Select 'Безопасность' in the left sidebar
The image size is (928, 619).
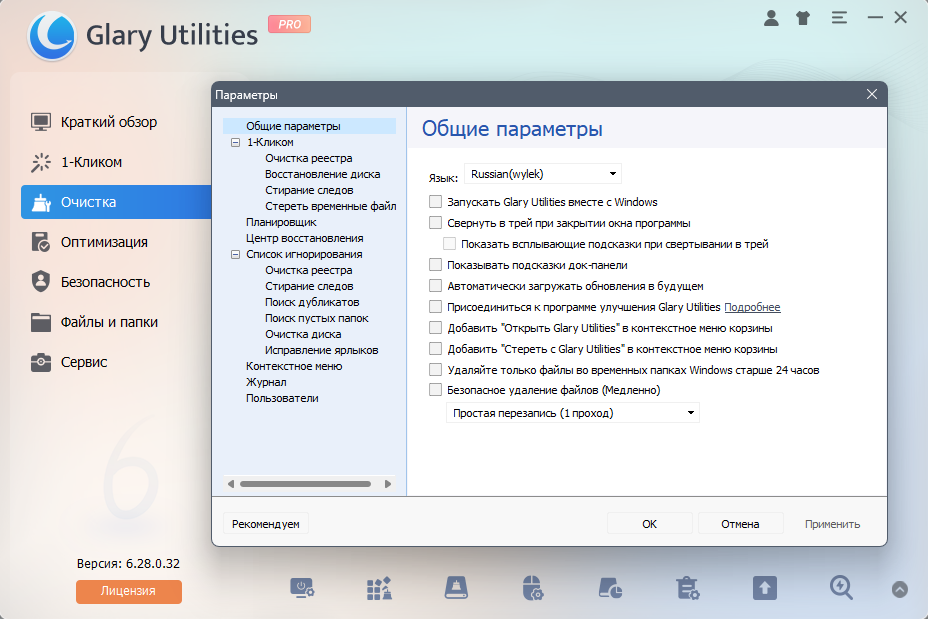[x=105, y=282]
